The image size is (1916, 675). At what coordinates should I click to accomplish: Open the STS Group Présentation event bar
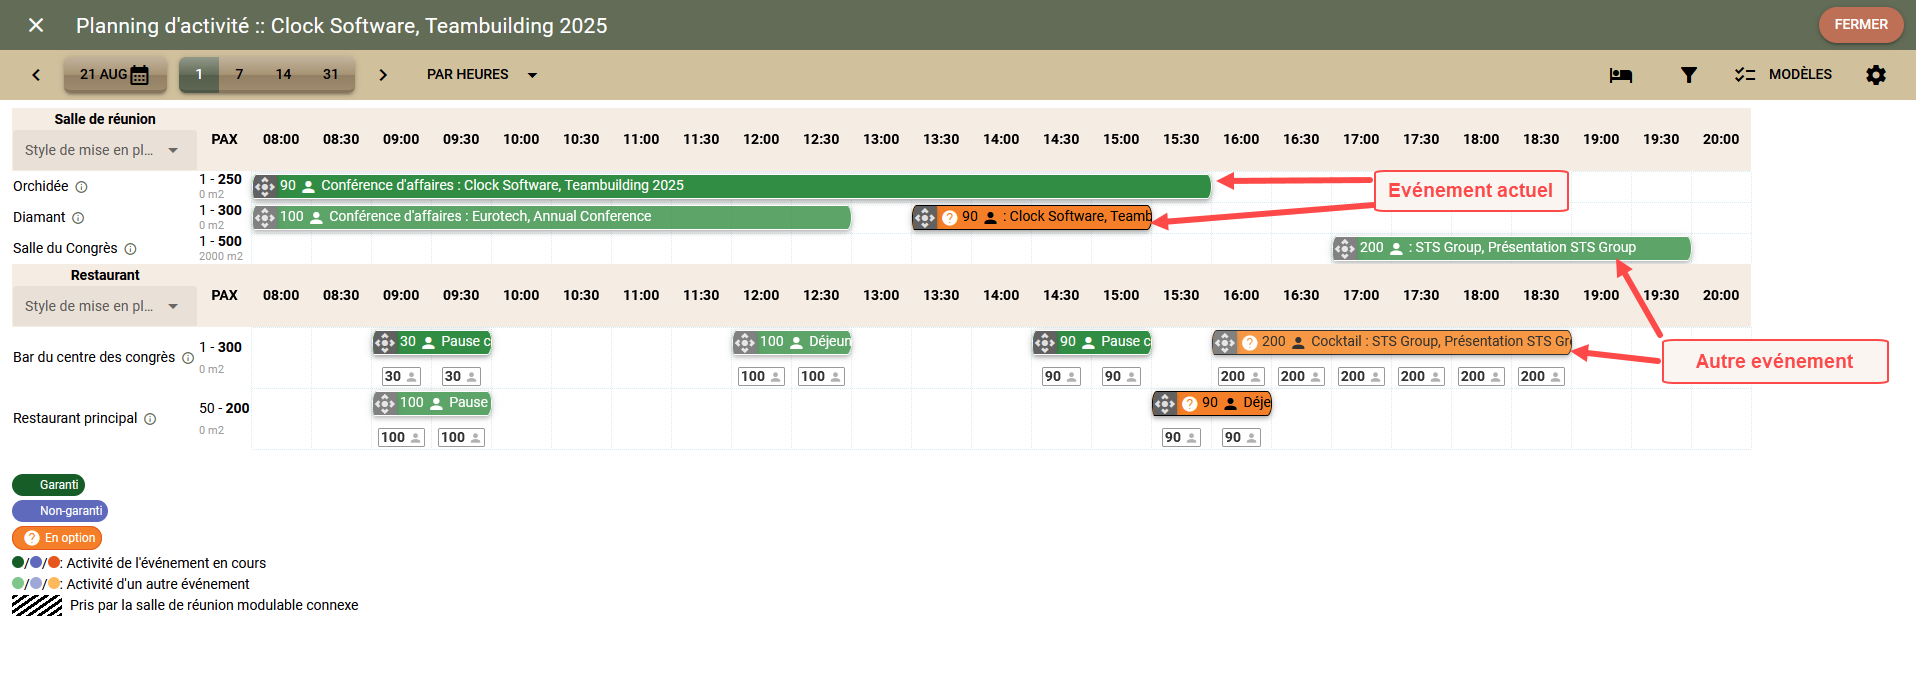pos(1511,248)
